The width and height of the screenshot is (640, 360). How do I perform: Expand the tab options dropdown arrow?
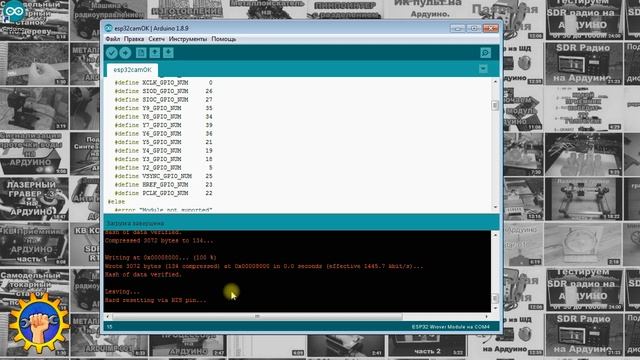point(483,69)
